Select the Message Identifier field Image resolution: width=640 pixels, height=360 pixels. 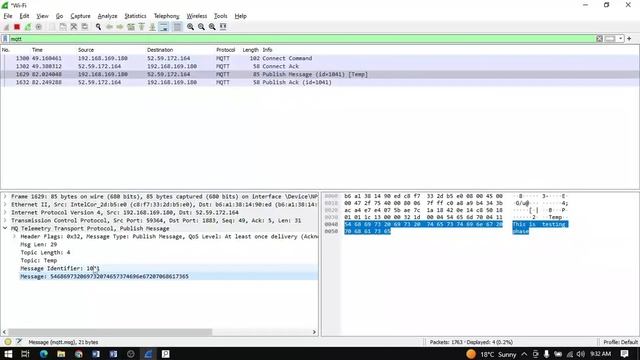click(60, 269)
